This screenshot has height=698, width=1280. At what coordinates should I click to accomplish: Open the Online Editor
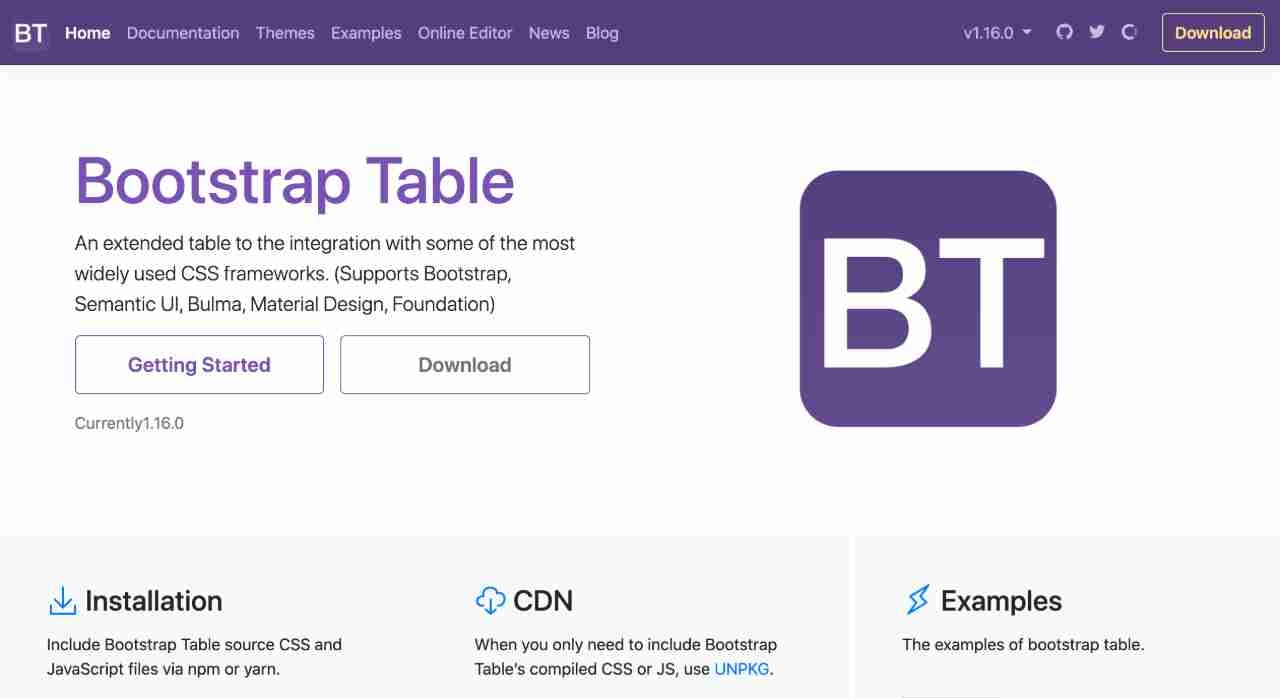pyautogui.click(x=465, y=33)
